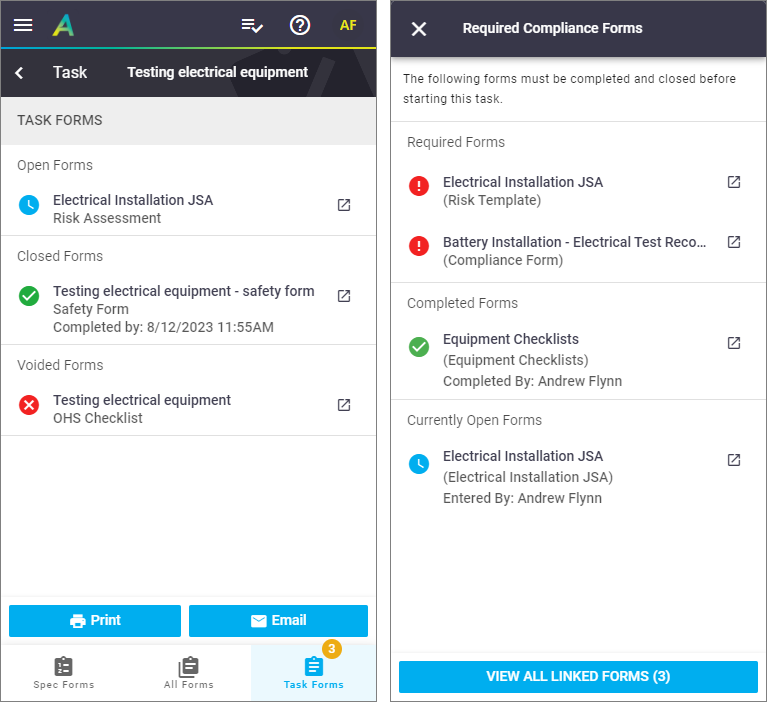Viewport: 767px width, 702px height.
Task: Click the 'Completed by: 8/12/2023 11:55AM' text
Action: click(x=163, y=327)
